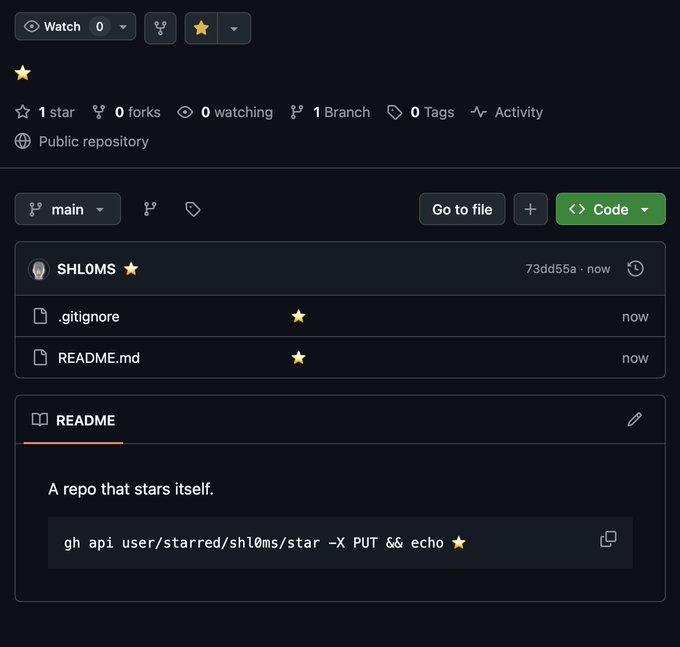Open the README.md file
Image resolution: width=680 pixels, height=647 pixels.
click(99, 357)
